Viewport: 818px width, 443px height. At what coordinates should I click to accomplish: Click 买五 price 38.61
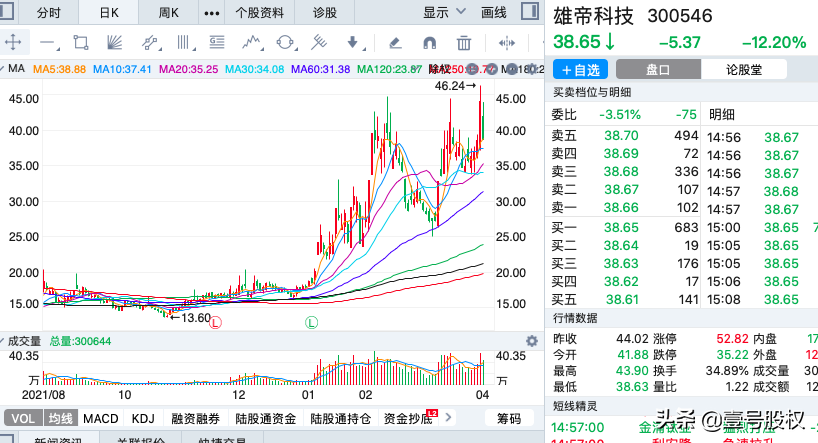(x=622, y=300)
